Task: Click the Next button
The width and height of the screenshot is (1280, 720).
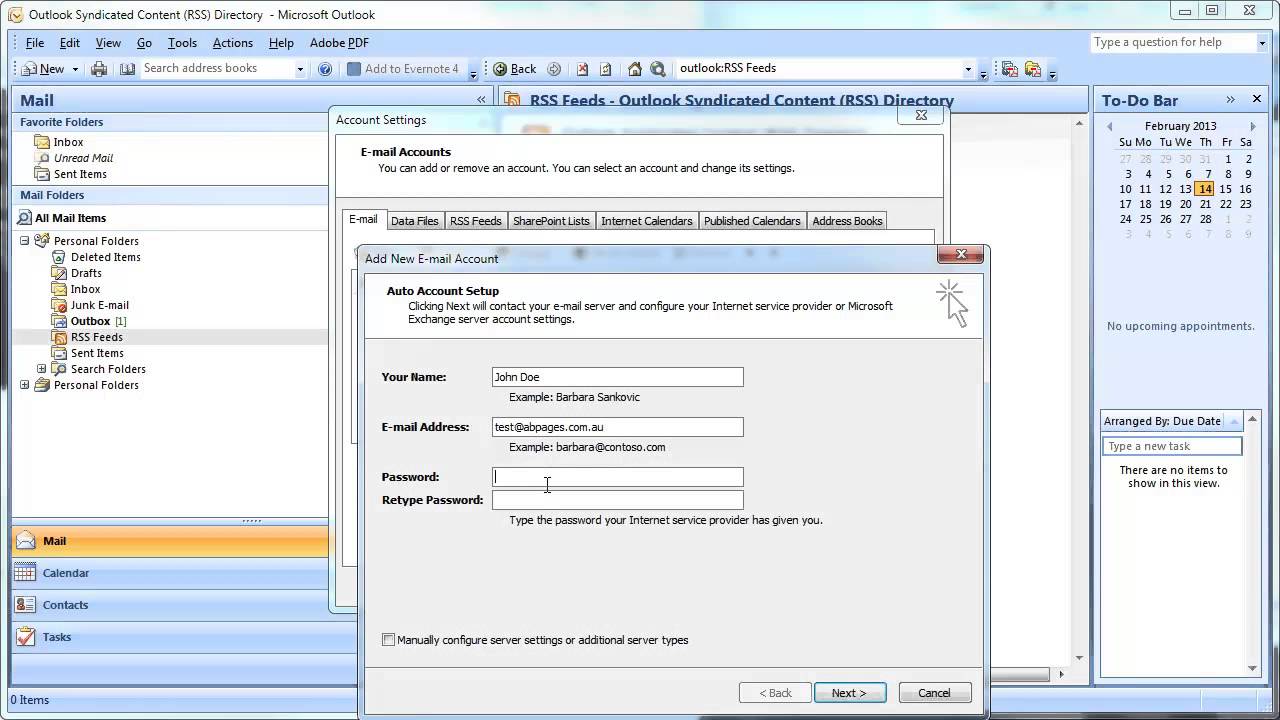Action: [850, 693]
